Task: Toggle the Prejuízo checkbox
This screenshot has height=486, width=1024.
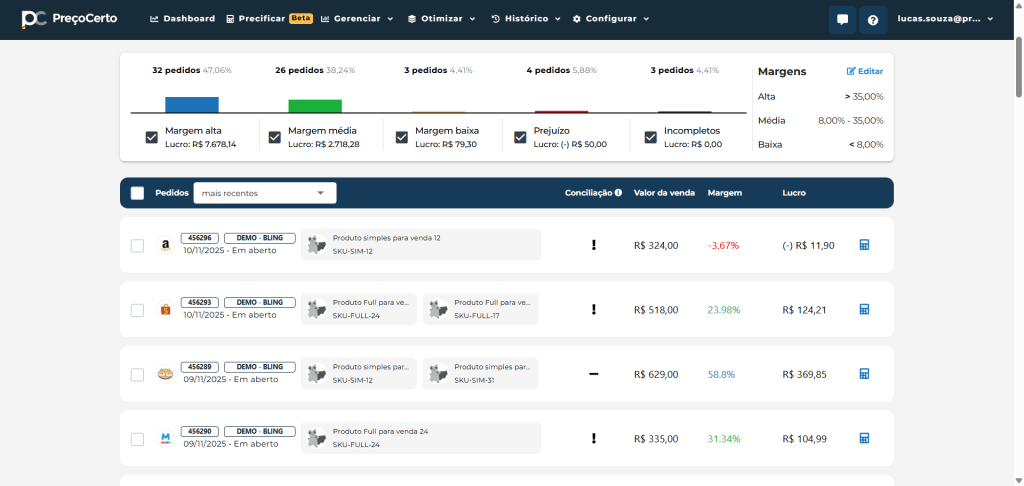Action: pos(520,137)
